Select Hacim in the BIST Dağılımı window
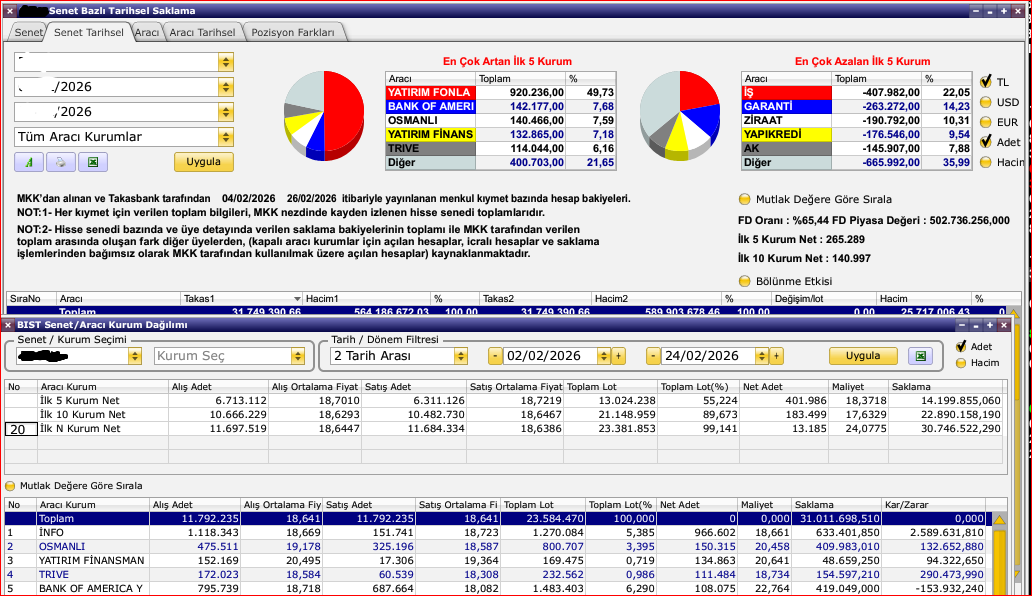The width and height of the screenshot is (1032, 596). [962, 362]
